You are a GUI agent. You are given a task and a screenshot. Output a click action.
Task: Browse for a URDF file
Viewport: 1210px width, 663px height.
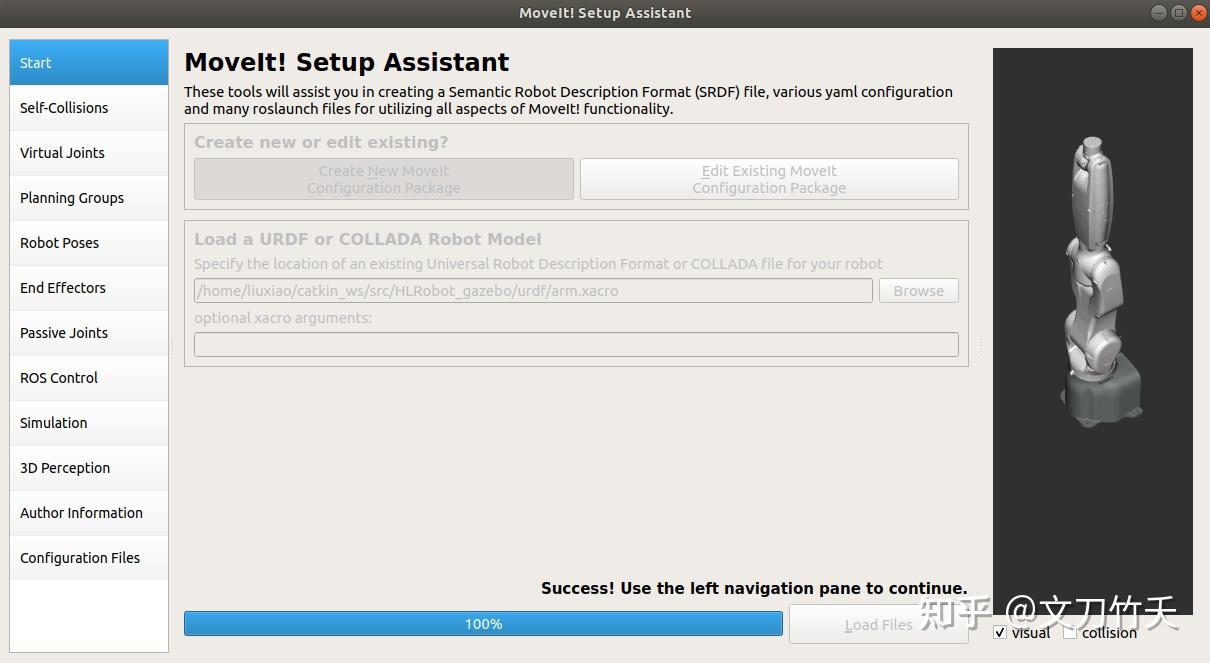point(918,291)
